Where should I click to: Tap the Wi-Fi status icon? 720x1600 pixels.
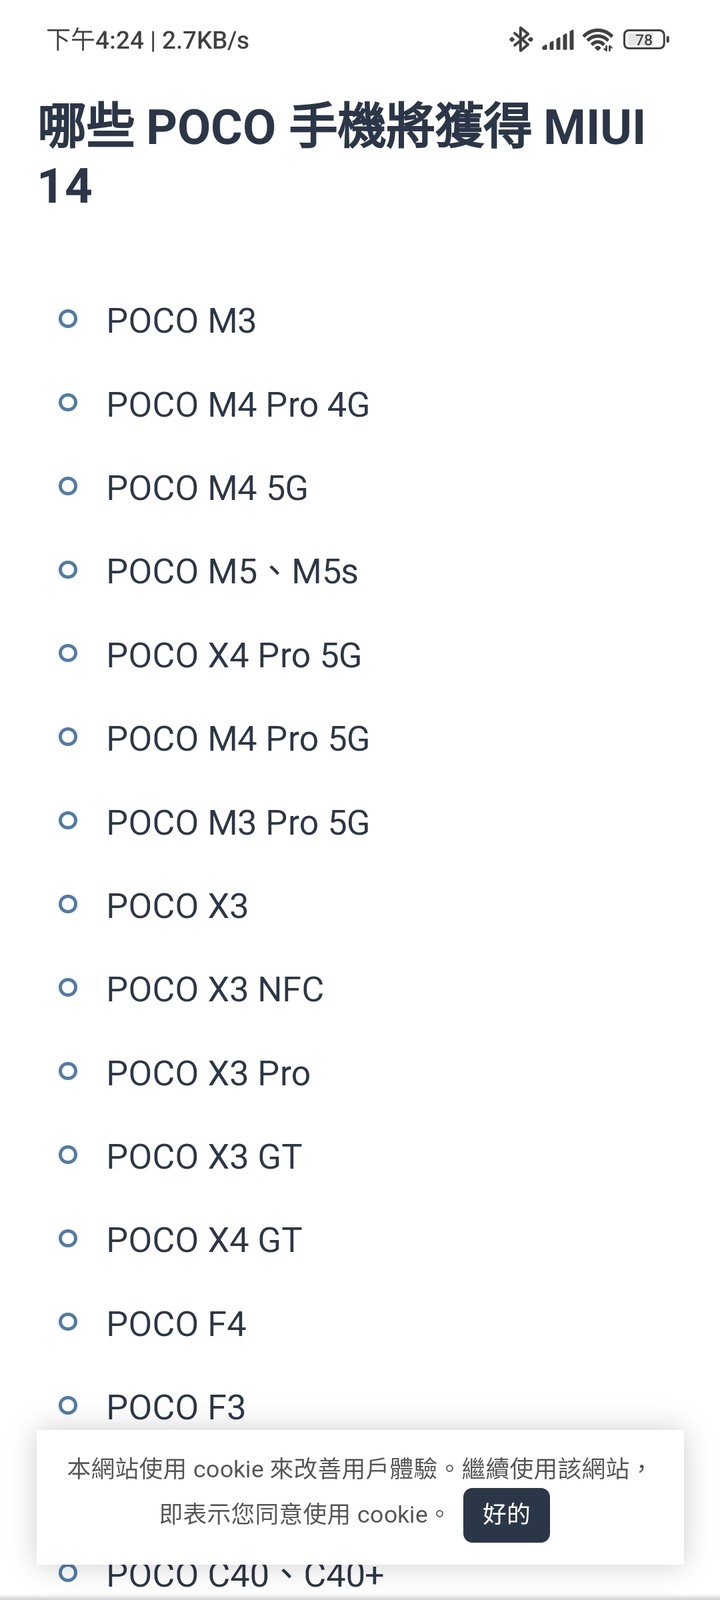[598, 40]
